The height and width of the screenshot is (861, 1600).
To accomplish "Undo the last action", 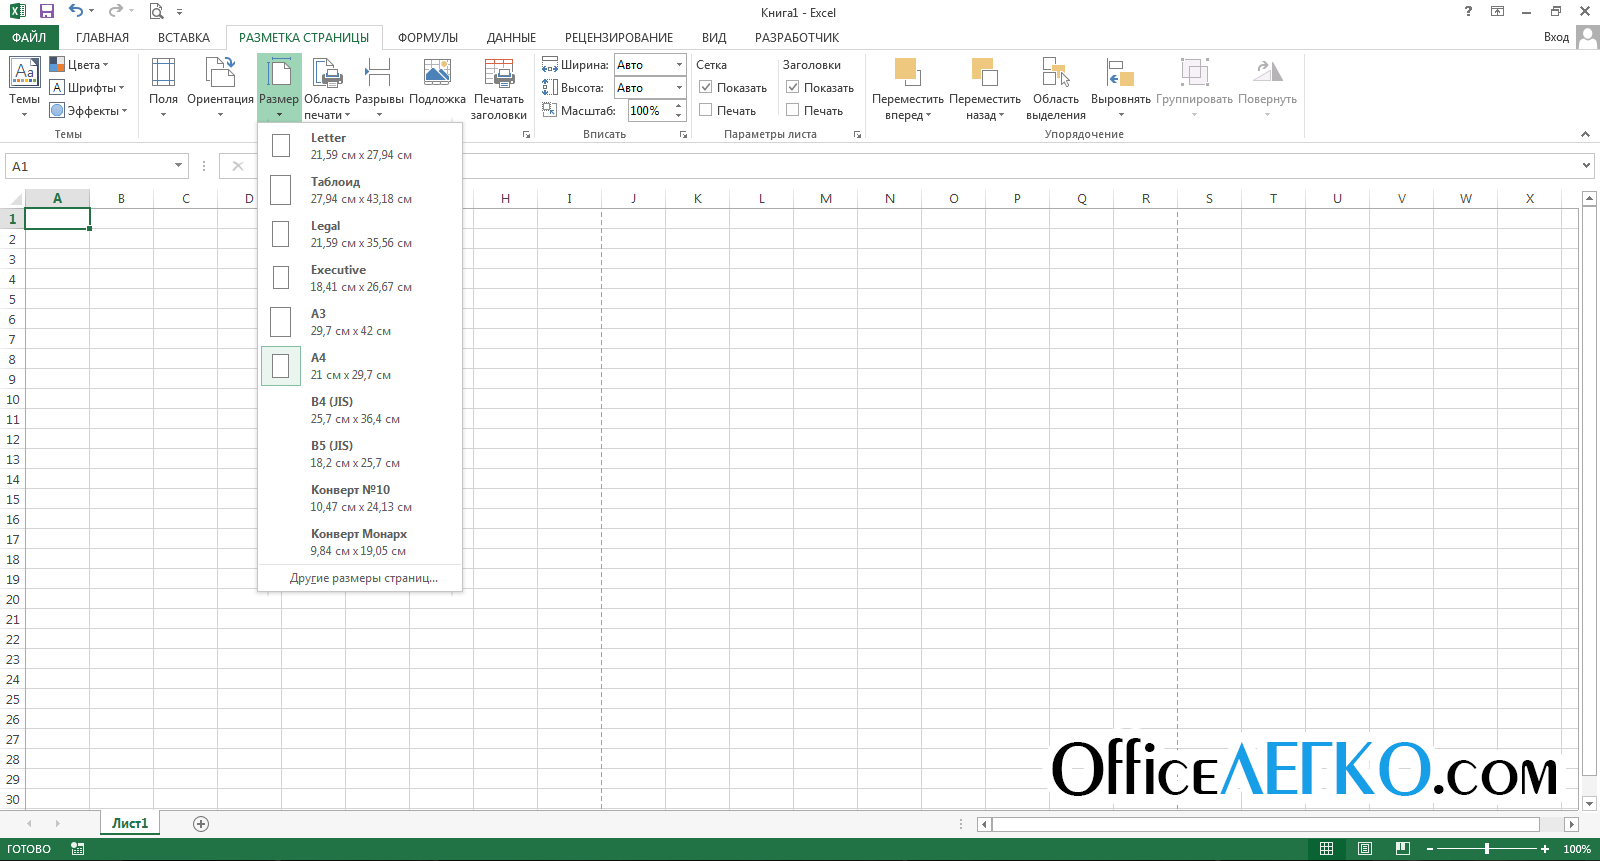I will pyautogui.click(x=76, y=11).
